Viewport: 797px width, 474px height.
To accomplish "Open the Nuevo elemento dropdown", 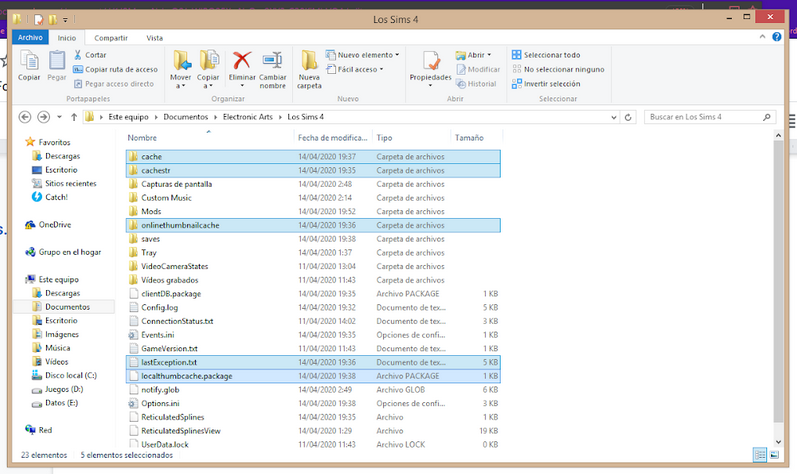I will 367,55.
